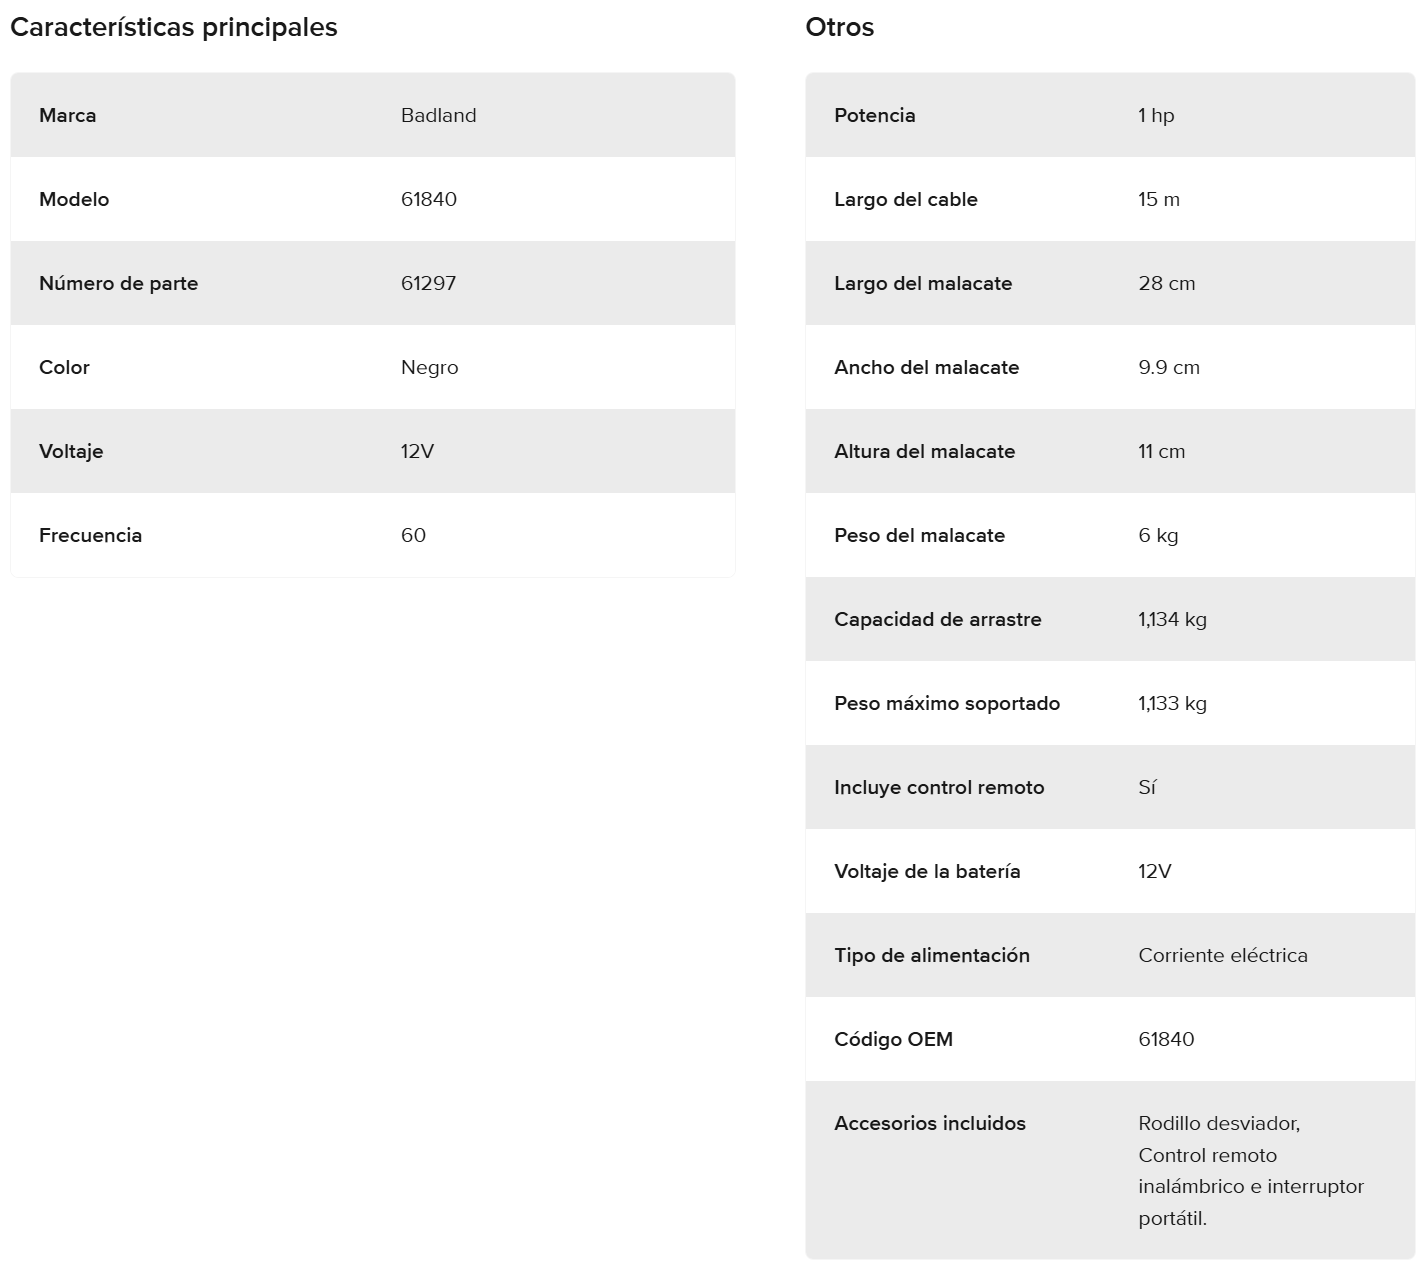The height and width of the screenshot is (1272, 1428).
Task: Click the Potencia value "1 hp"
Action: pyautogui.click(x=1156, y=115)
